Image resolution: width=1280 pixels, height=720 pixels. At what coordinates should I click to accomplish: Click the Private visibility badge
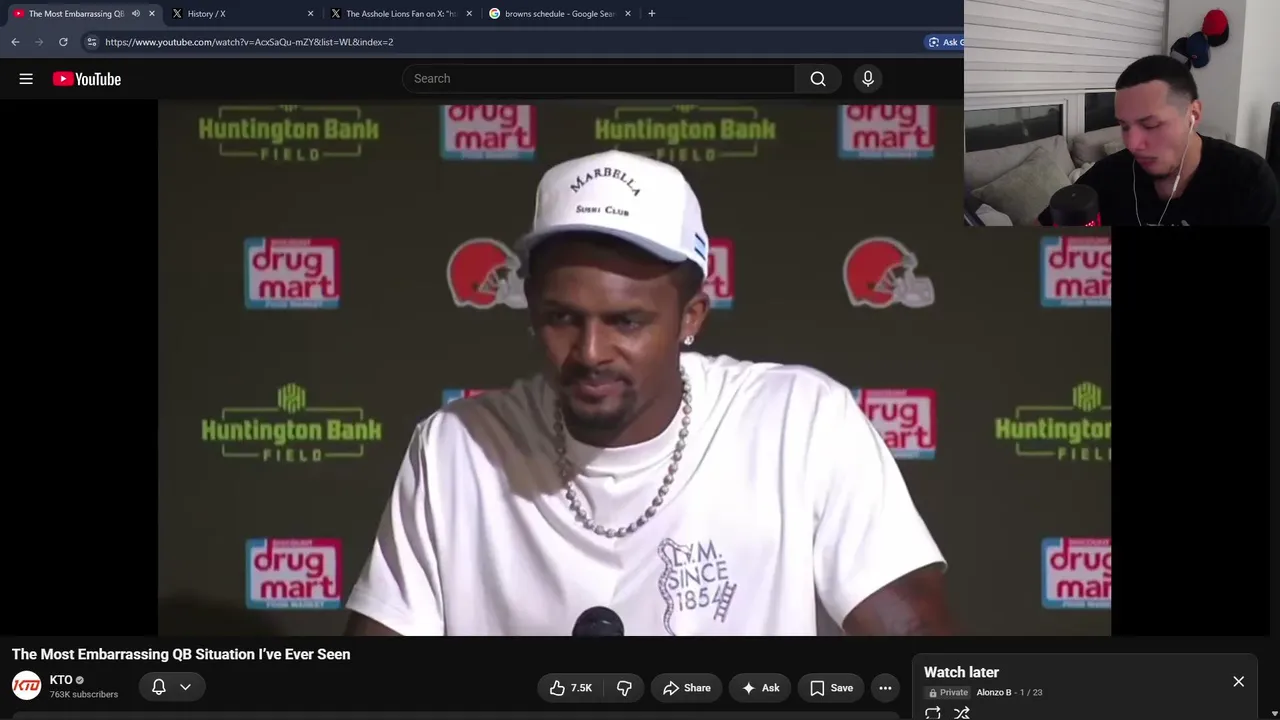point(948,692)
